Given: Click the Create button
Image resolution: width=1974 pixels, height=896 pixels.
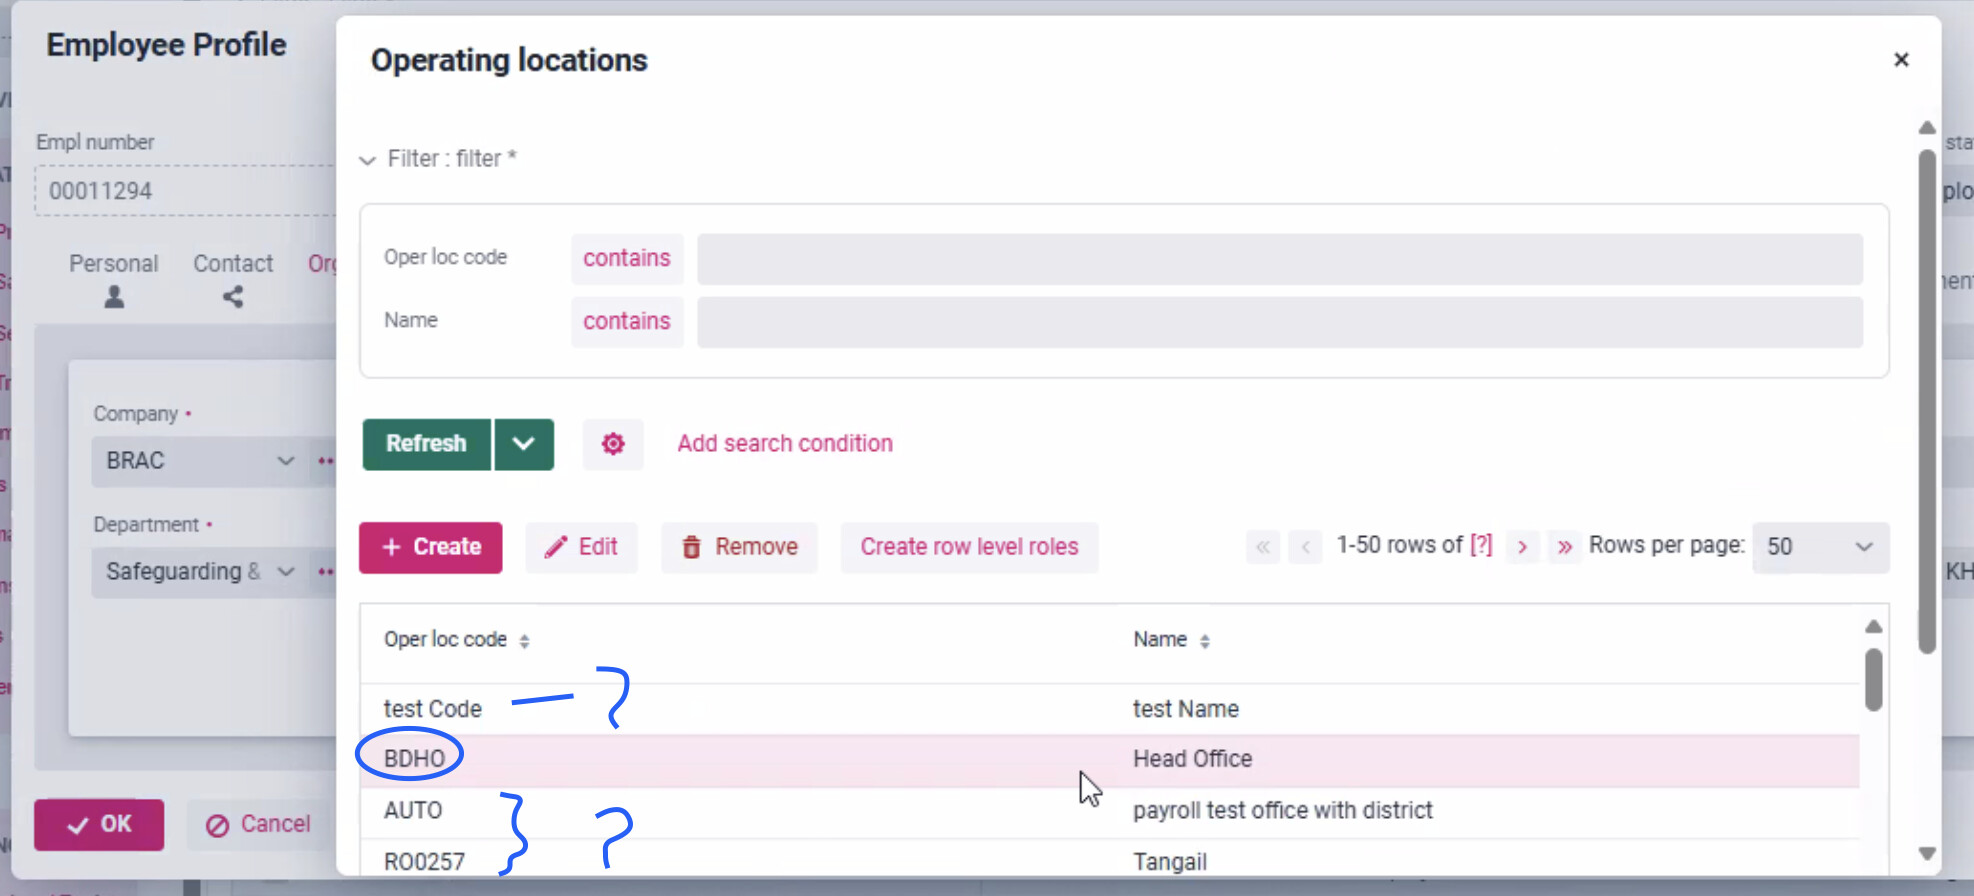Looking at the screenshot, I should click(x=431, y=547).
